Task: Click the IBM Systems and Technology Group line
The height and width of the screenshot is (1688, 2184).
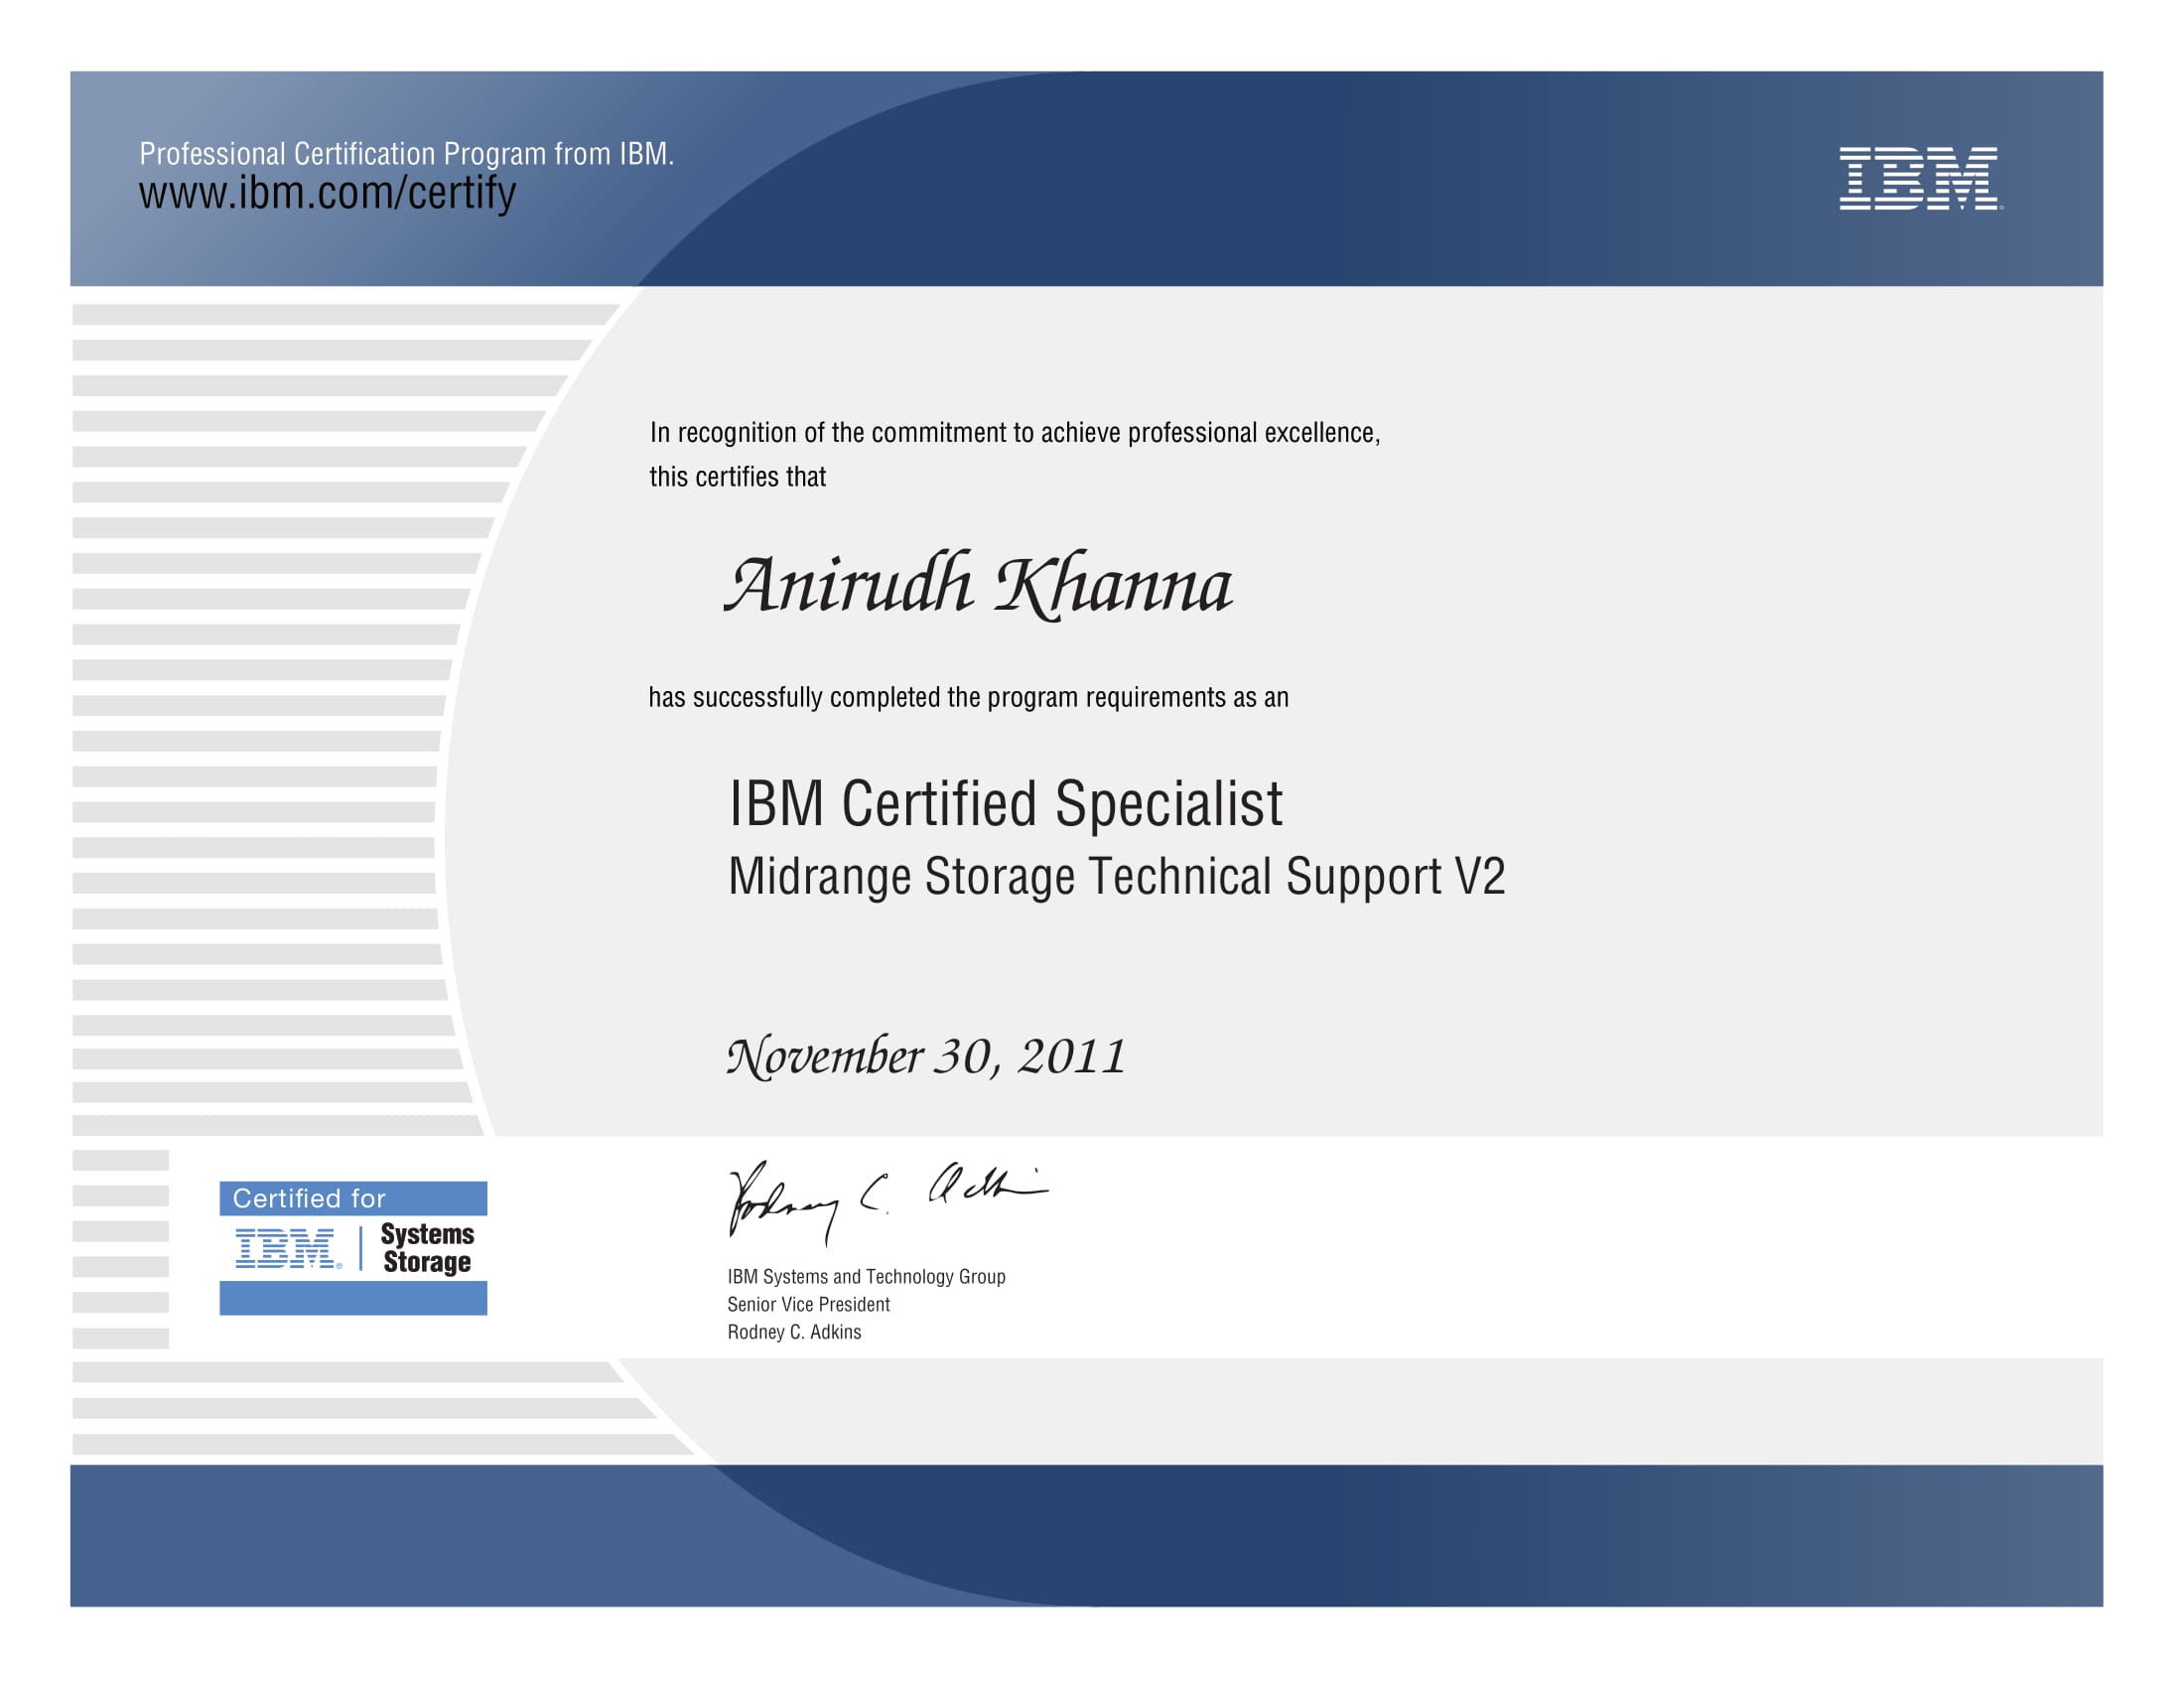Action: pos(866,1277)
